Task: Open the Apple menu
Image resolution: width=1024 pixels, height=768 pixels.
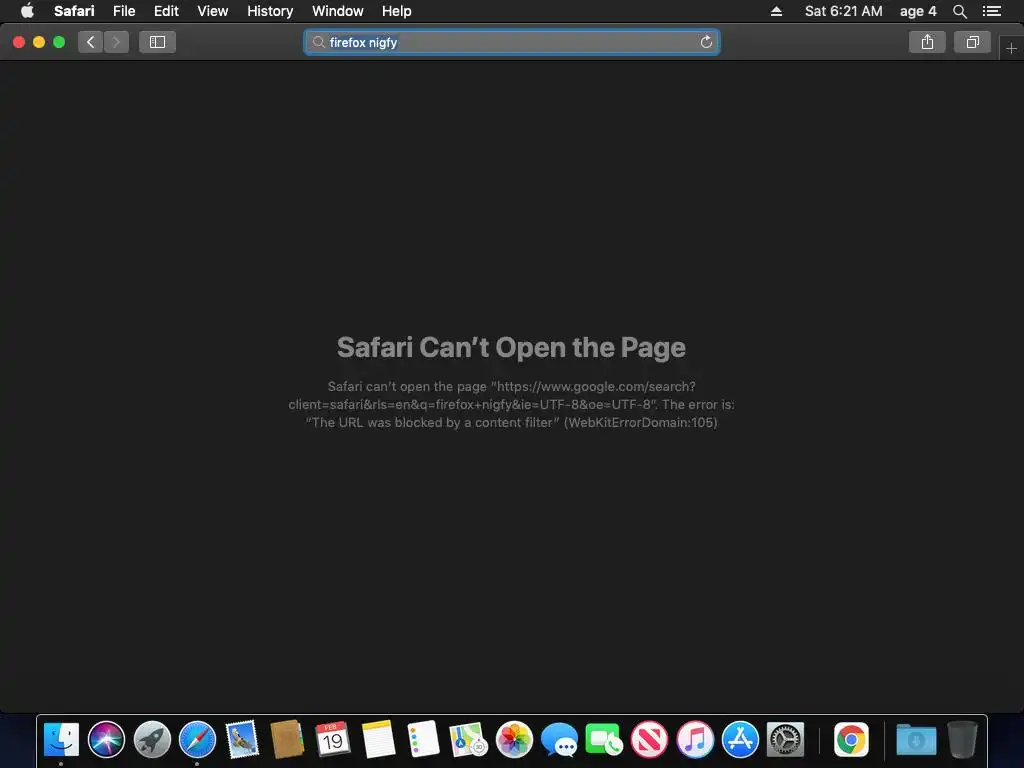Action: click(27, 11)
